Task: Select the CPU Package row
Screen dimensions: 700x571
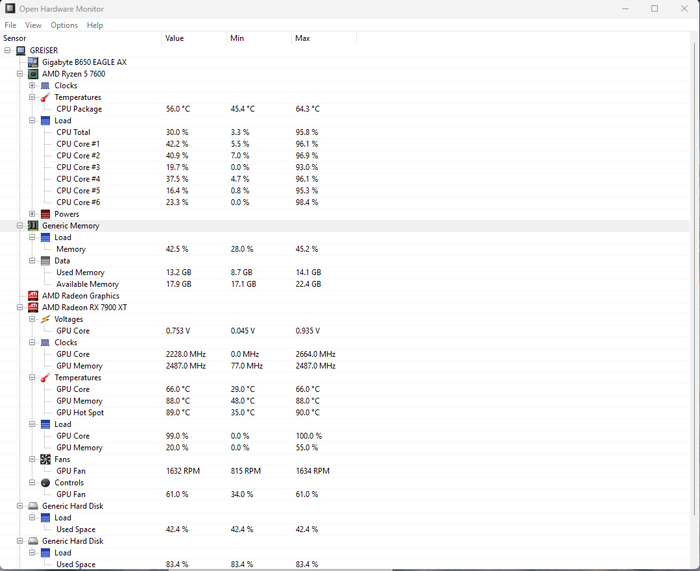Action: [345, 109]
